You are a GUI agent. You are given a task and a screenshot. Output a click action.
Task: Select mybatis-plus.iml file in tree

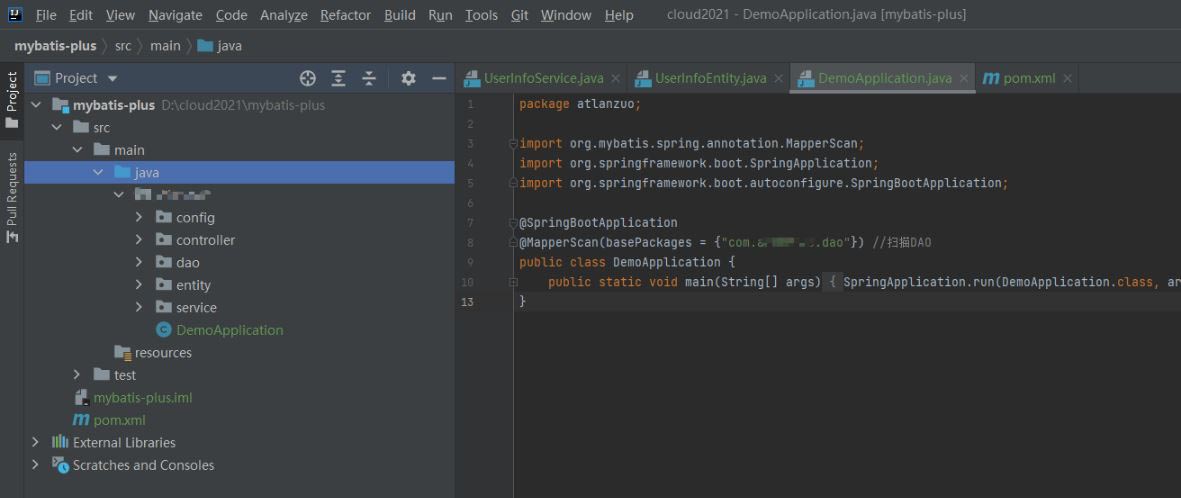coord(142,397)
